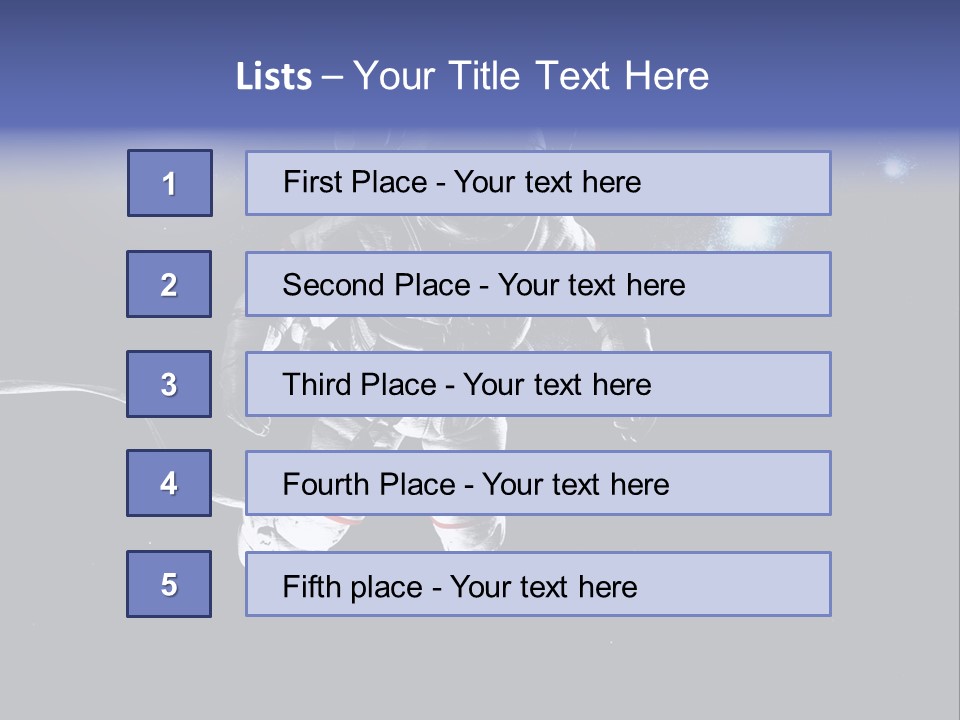The width and height of the screenshot is (960, 720).
Task: Click the bold word Lists in title
Action: click(274, 76)
